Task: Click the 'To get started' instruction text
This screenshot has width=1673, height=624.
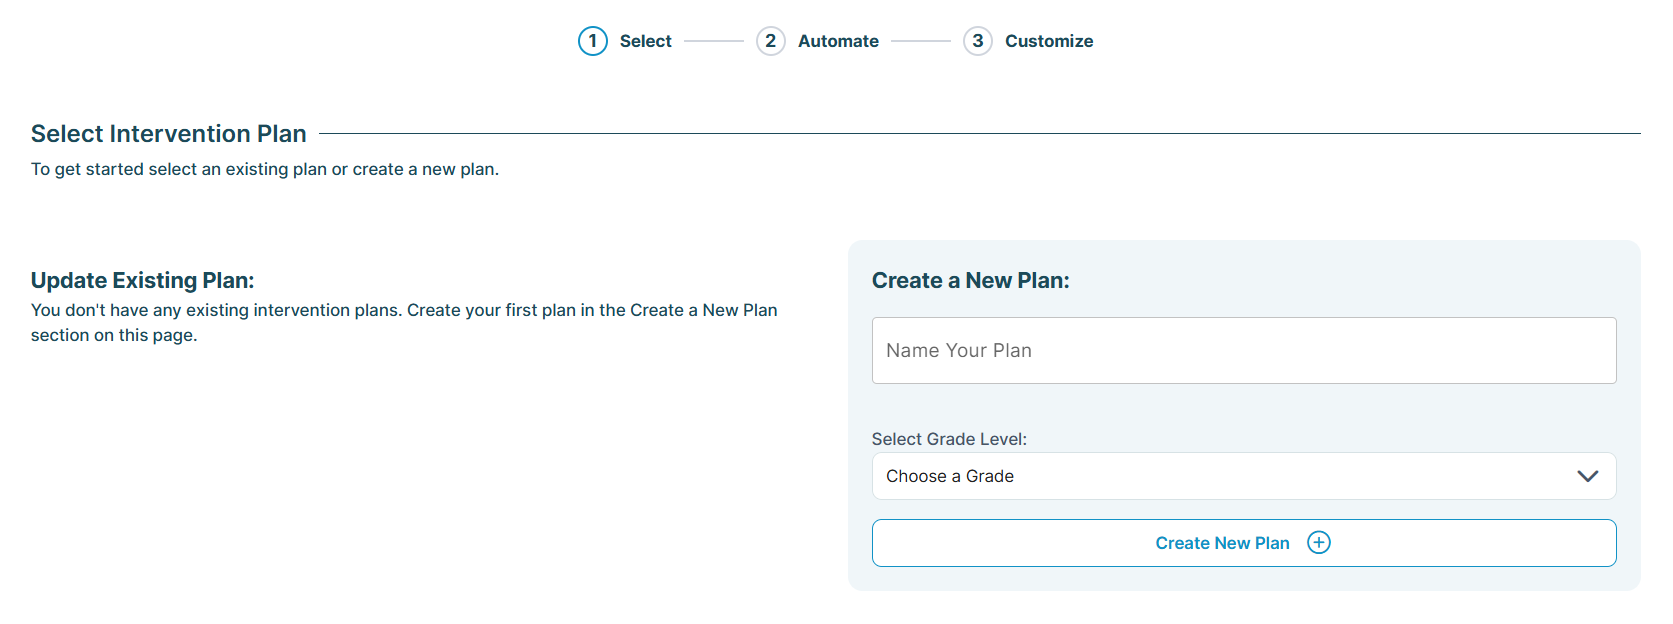Action: point(265,169)
